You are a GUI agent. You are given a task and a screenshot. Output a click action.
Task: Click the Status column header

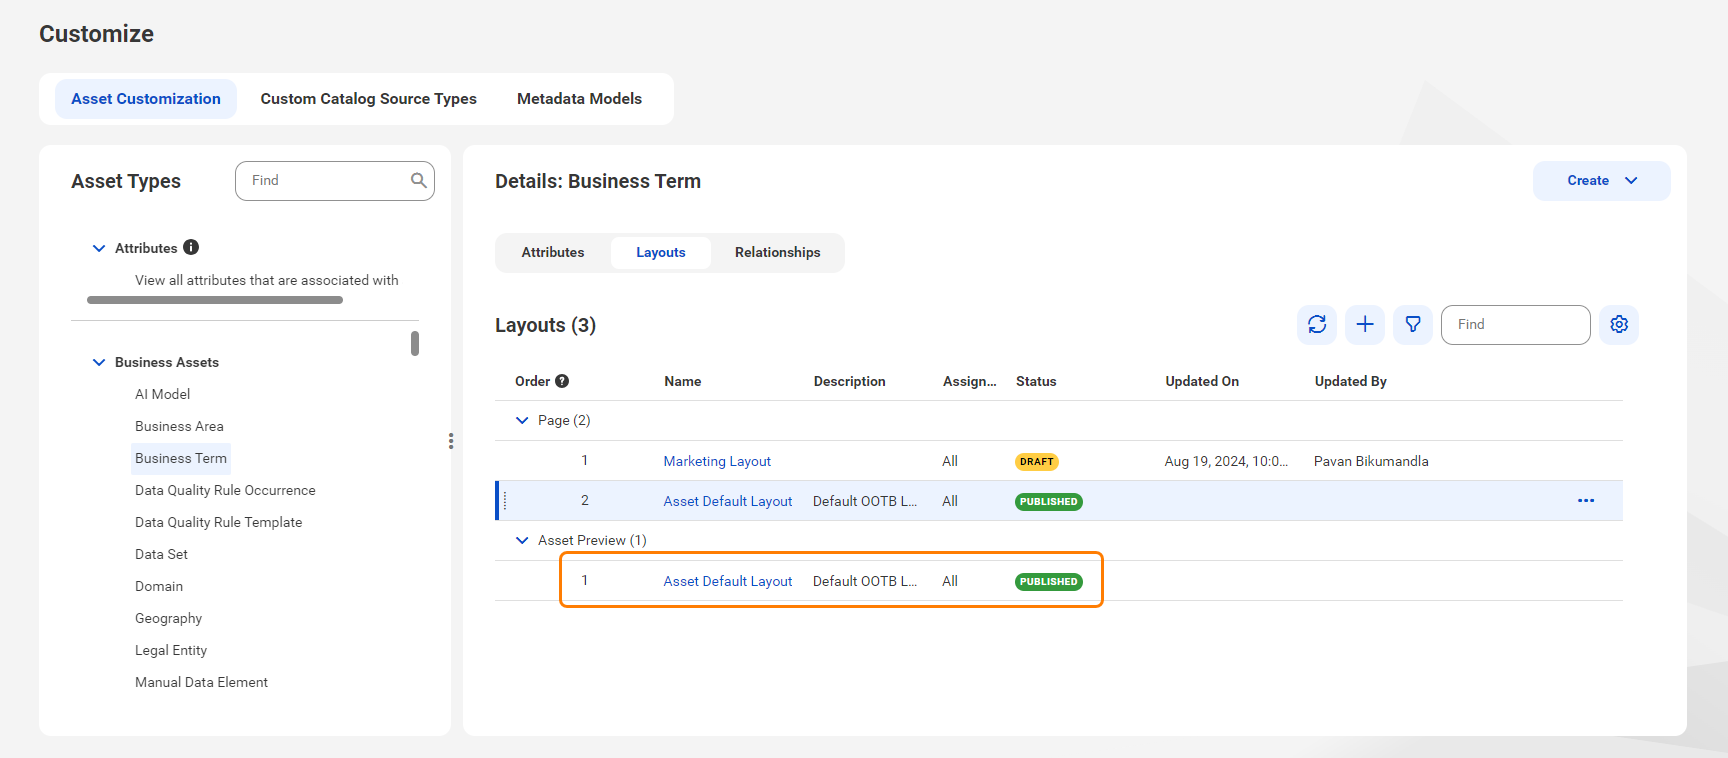1036,381
